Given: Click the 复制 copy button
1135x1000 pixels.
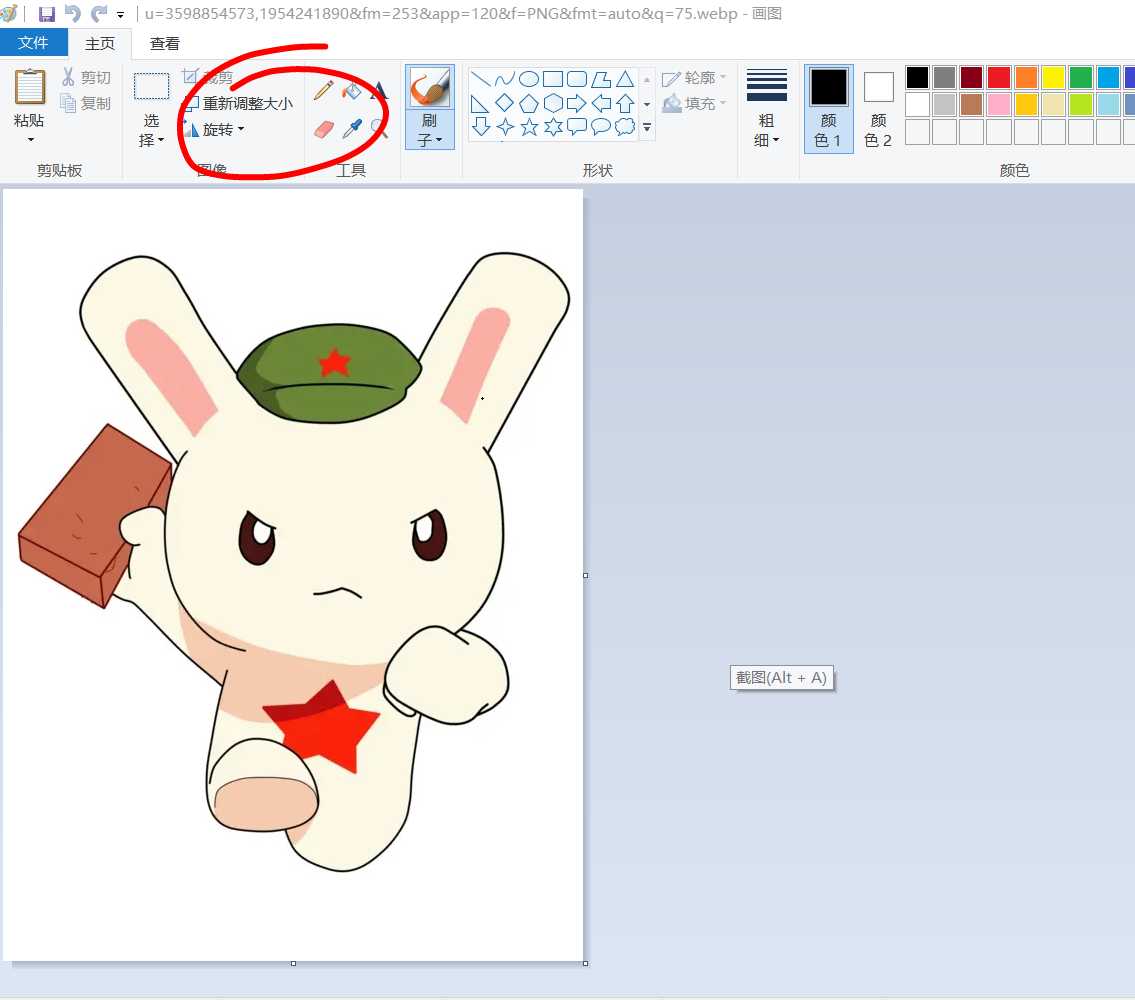Looking at the screenshot, I should pos(86,104).
